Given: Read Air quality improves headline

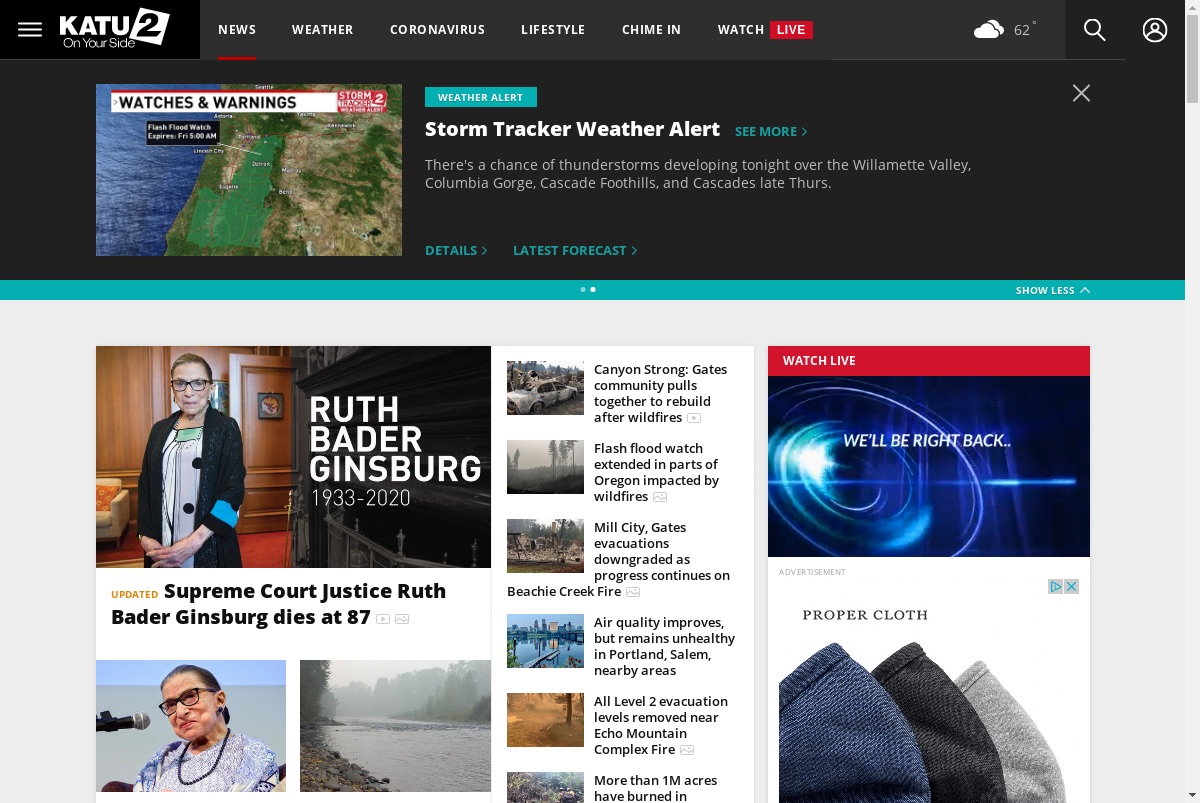Looking at the screenshot, I should coord(664,646).
